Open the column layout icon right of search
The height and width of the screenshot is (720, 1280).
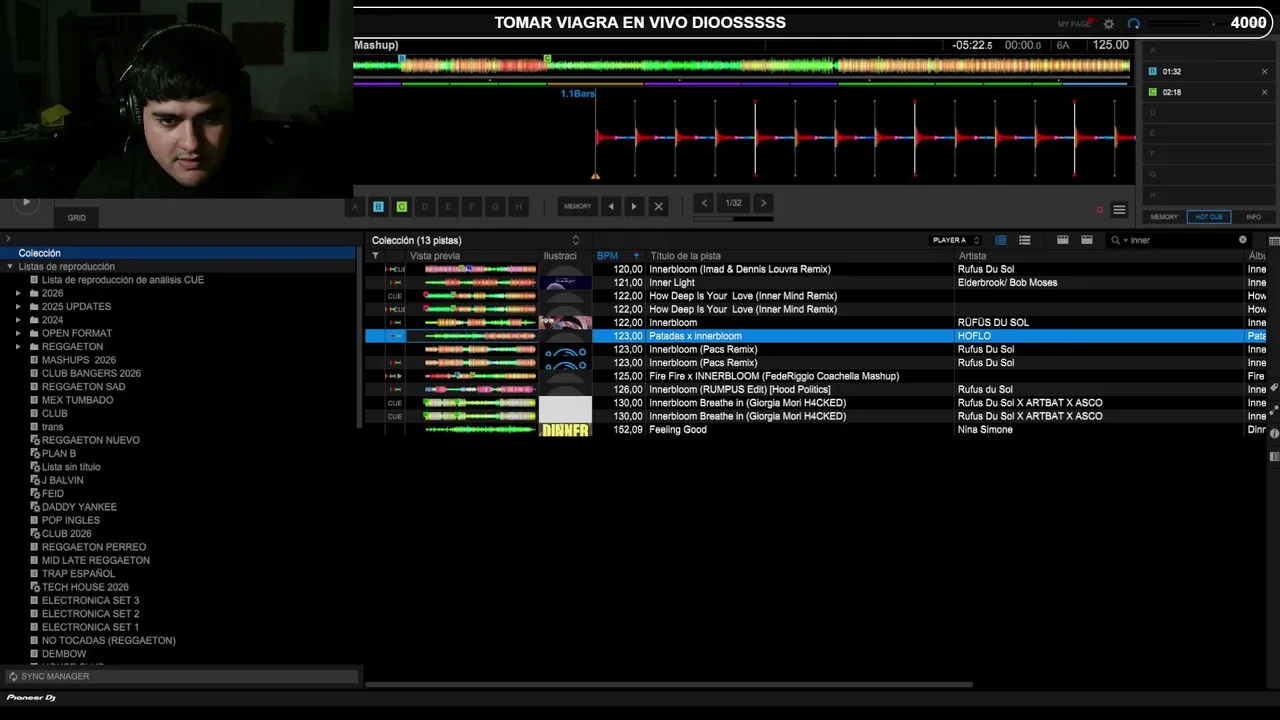coord(1273,241)
